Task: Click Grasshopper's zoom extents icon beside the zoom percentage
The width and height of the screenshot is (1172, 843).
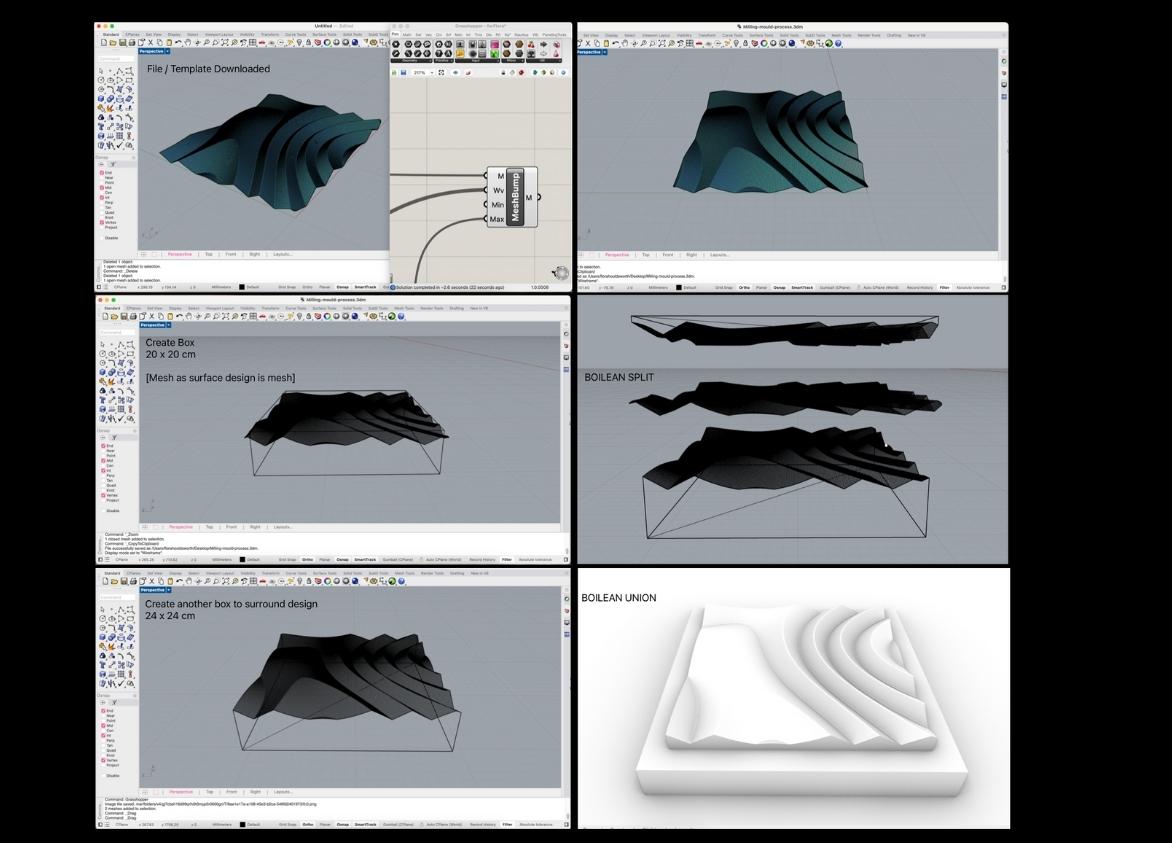Action: click(x=442, y=72)
